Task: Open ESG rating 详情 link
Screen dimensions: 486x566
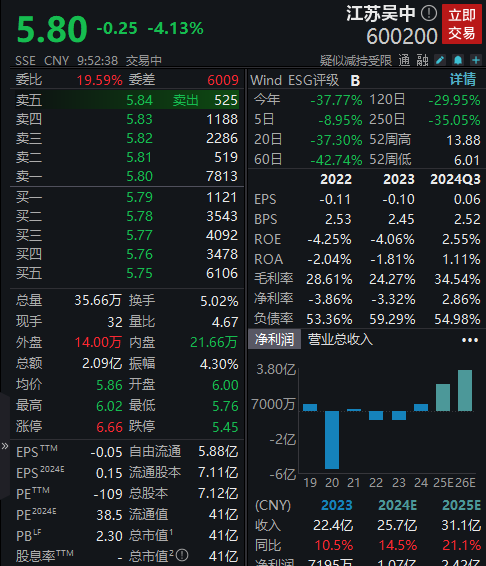Action: tap(463, 79)
